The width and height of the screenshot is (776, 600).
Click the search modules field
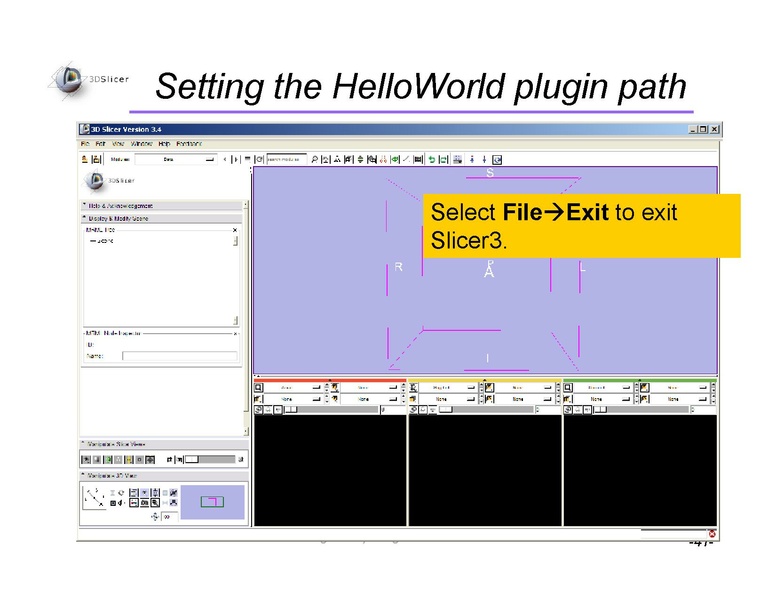coord(286,159)
